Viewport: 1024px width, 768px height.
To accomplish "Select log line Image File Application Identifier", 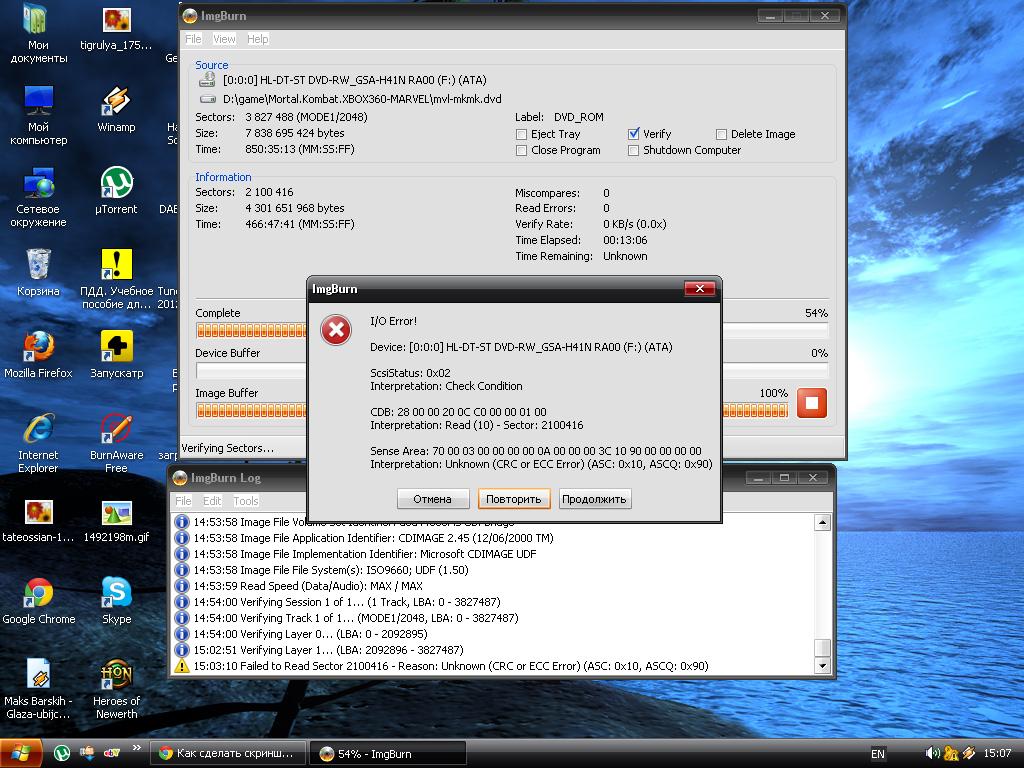I will [x=374, y=538].
